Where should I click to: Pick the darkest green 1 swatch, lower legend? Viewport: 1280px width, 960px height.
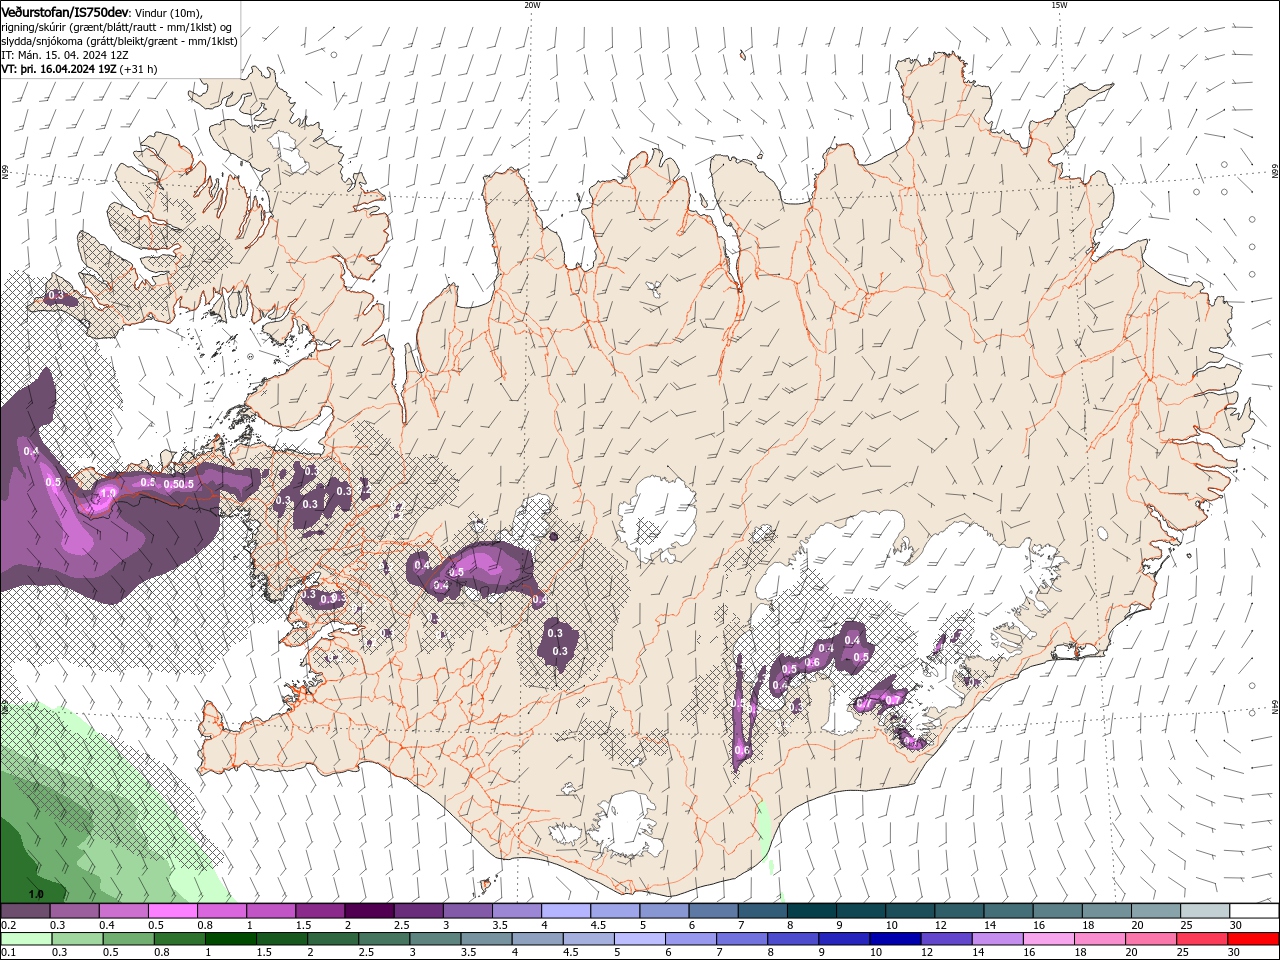[229, 939]
